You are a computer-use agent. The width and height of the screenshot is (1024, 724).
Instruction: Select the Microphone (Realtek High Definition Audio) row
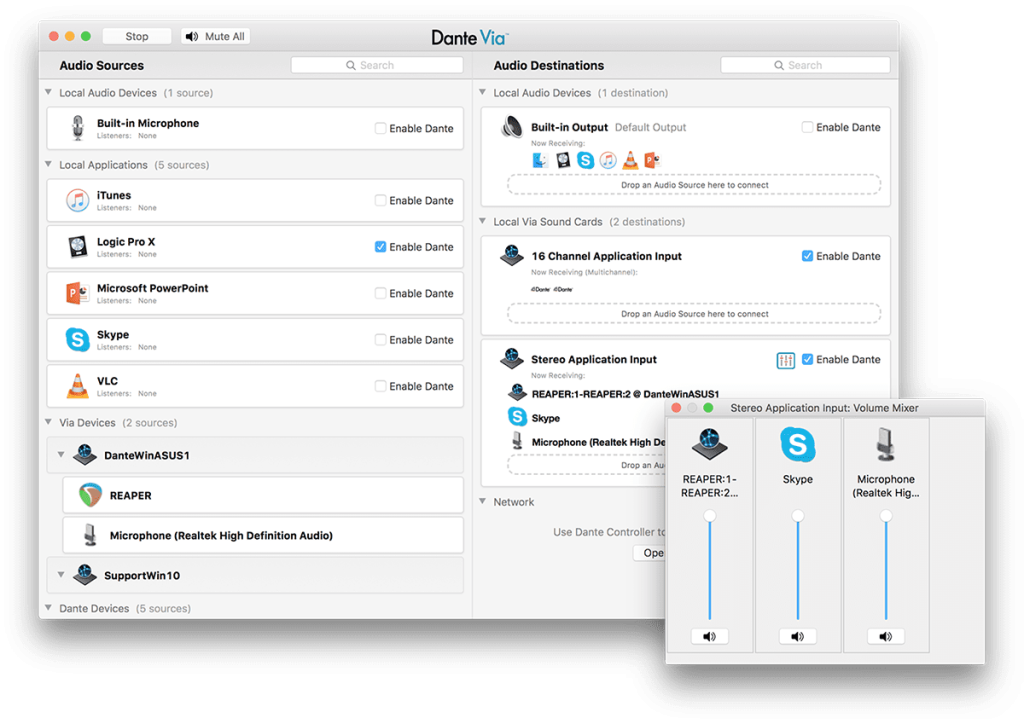point(263,535)
